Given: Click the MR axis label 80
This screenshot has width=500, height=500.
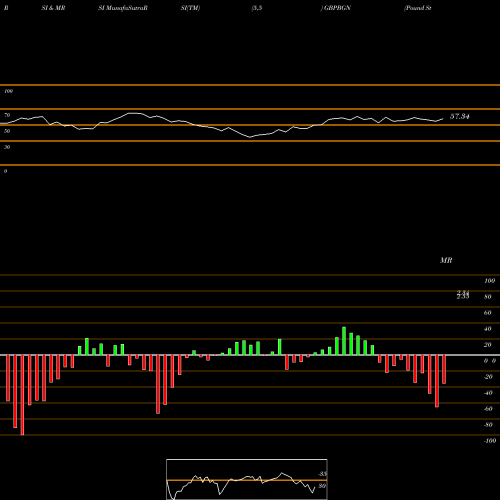Looking at the screenshot, I should coord(488,297).
